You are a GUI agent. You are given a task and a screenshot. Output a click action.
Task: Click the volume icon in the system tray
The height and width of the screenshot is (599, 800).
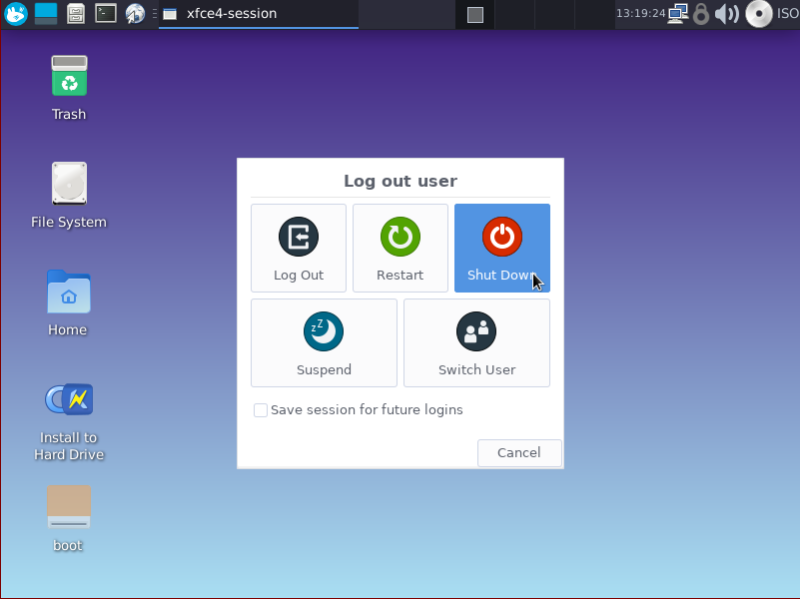tap(725, 14)
